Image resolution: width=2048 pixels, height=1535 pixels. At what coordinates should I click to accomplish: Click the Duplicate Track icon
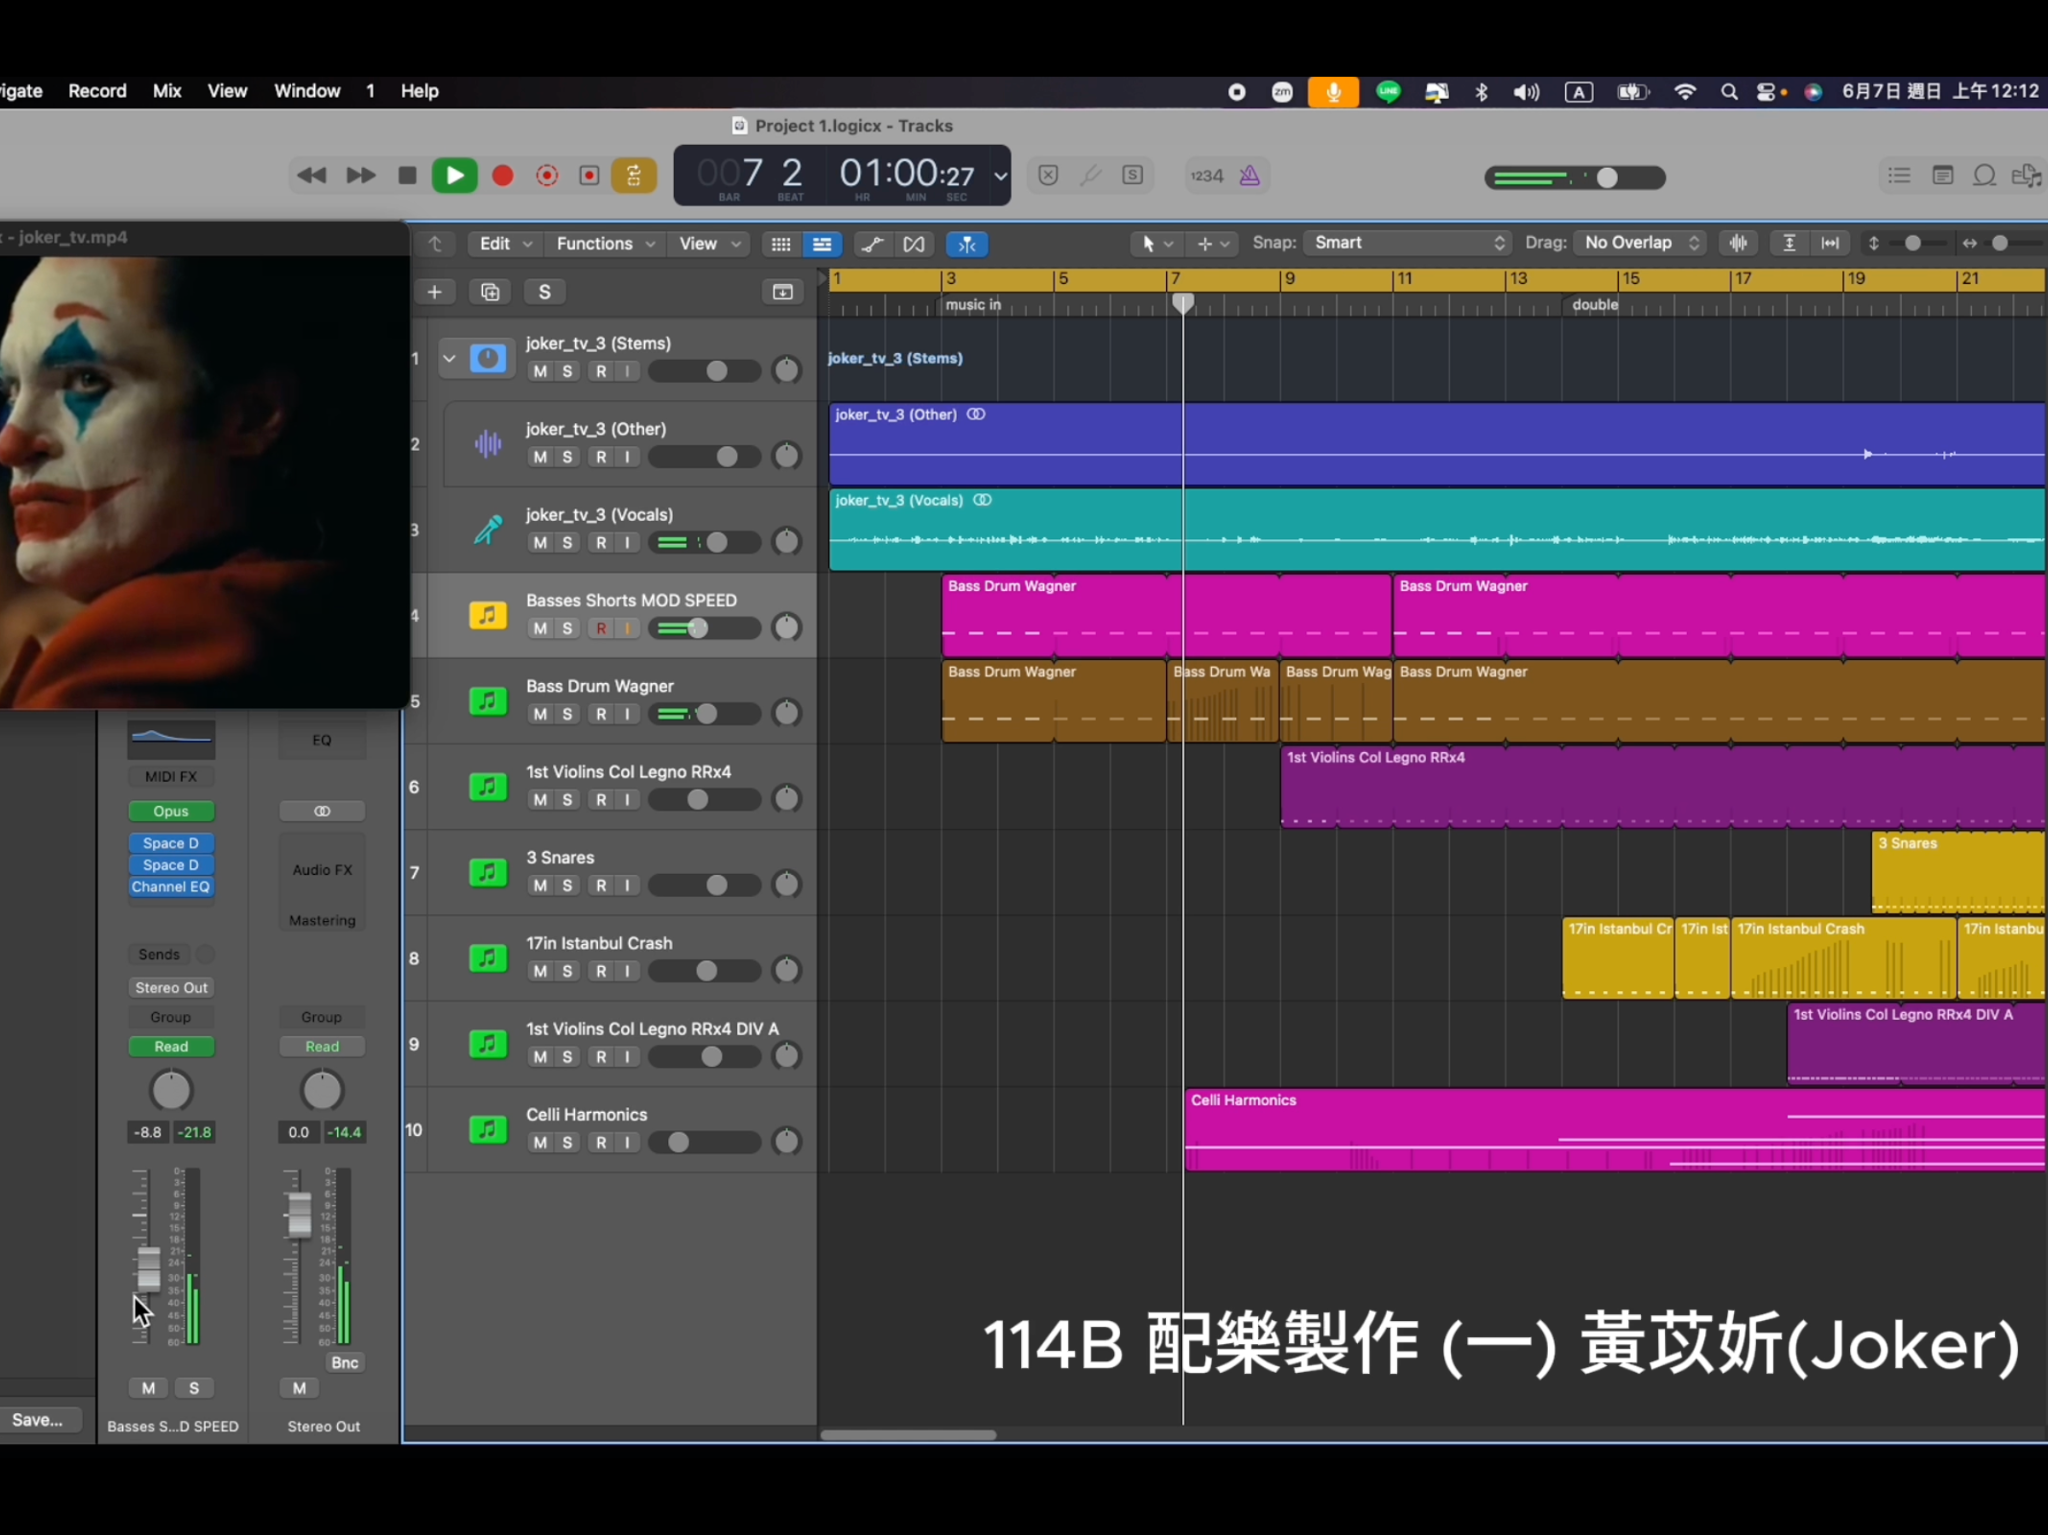pyautogui.click(x=490, y=292)
